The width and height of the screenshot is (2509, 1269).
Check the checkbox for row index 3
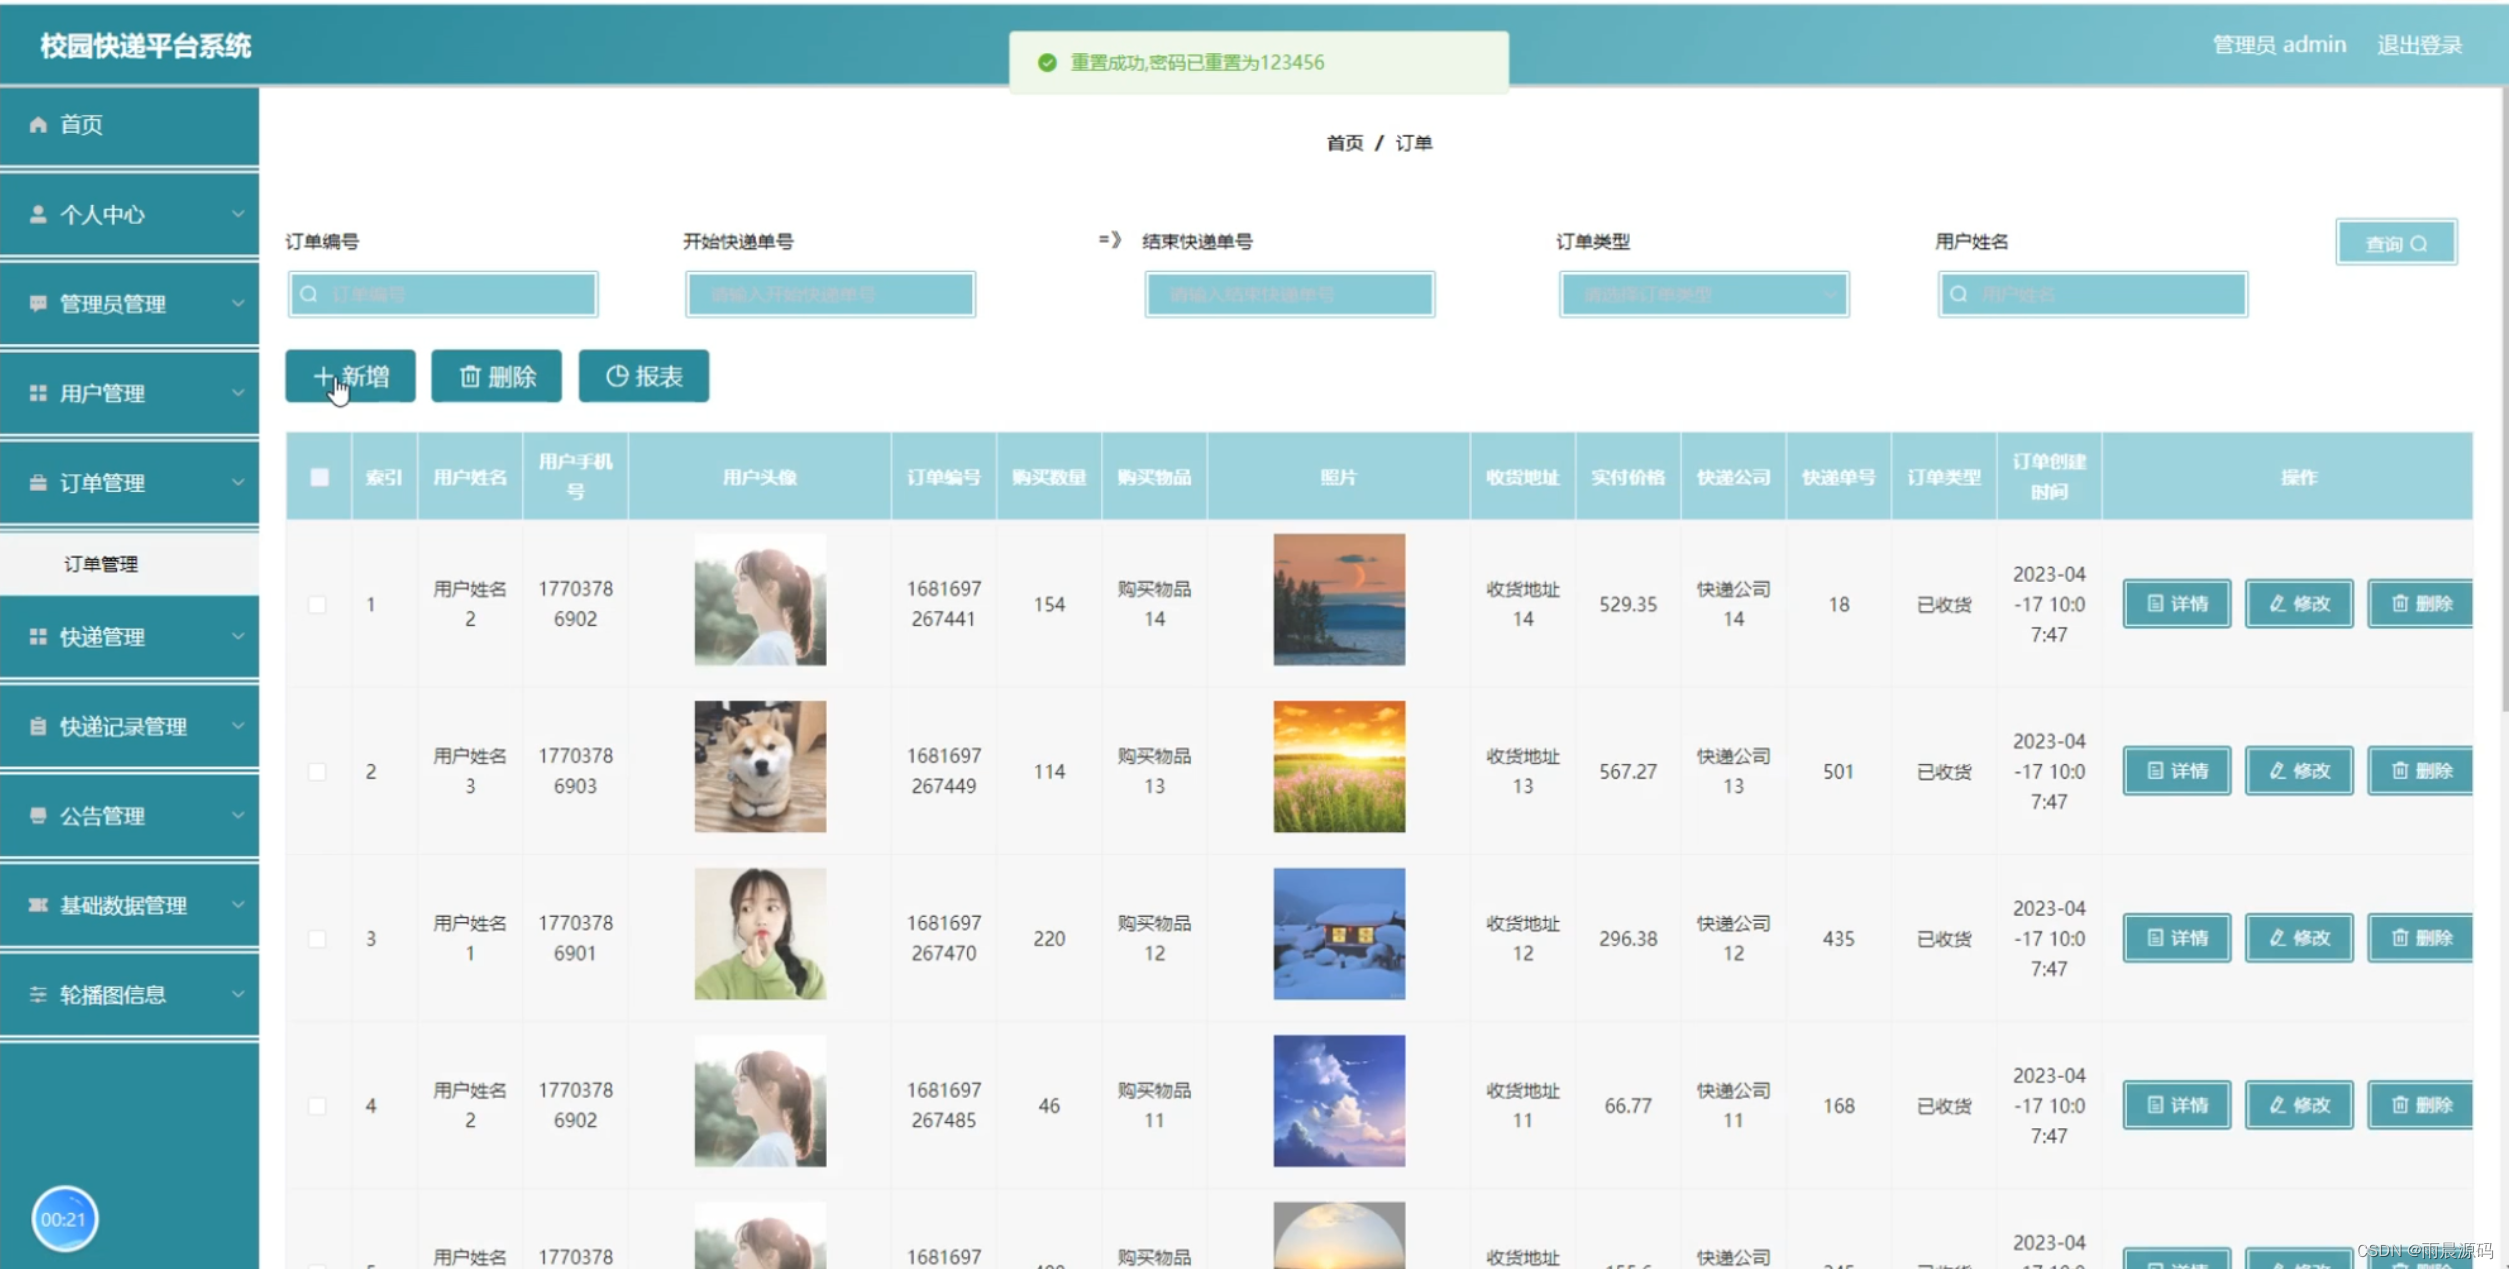(317, 938)
